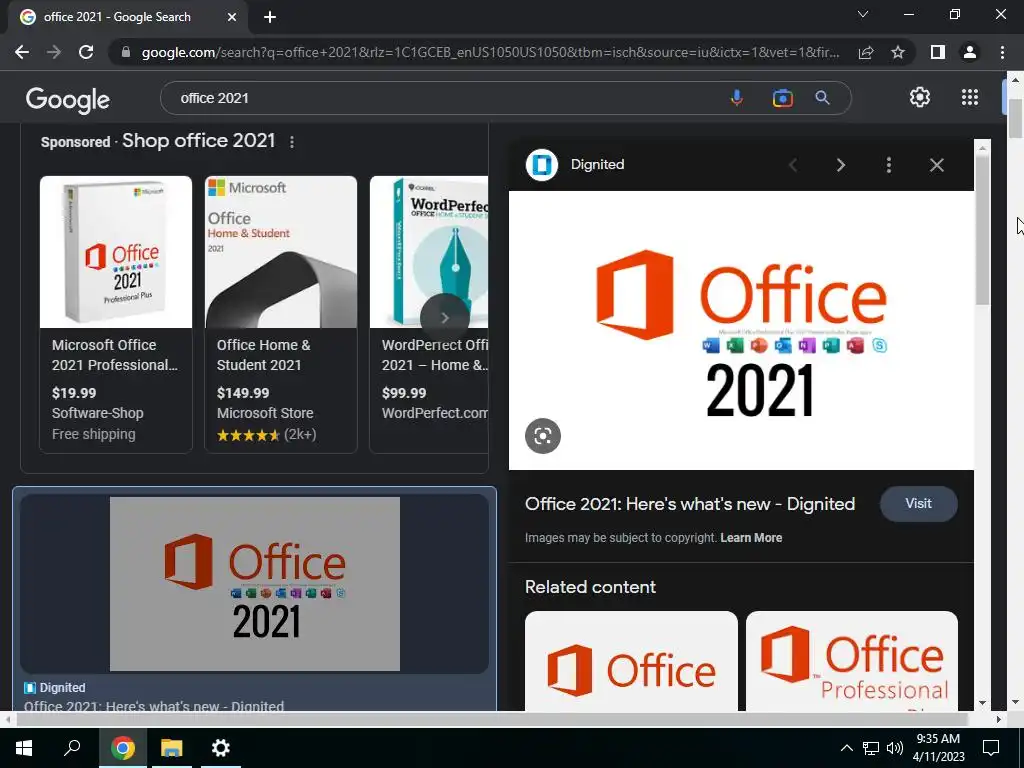The height and width of the screenshot is (768, 1024).
Task: Click the address bar URL
Action: pos(490,52)
